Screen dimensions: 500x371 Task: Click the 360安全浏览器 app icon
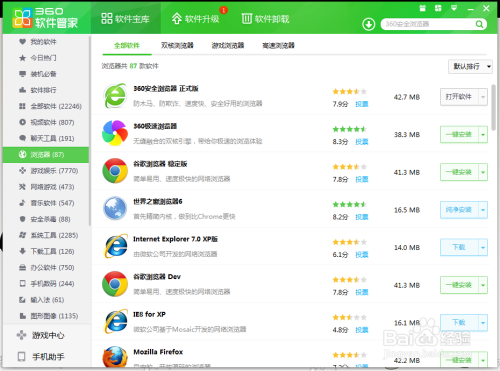pos(115,96)
